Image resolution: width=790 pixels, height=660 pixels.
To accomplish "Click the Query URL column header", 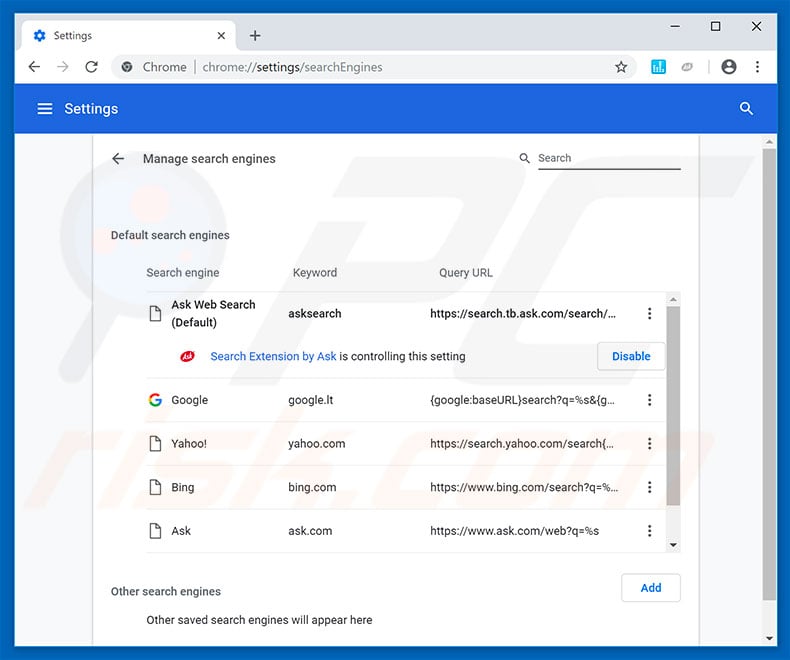I will [466, 273].
